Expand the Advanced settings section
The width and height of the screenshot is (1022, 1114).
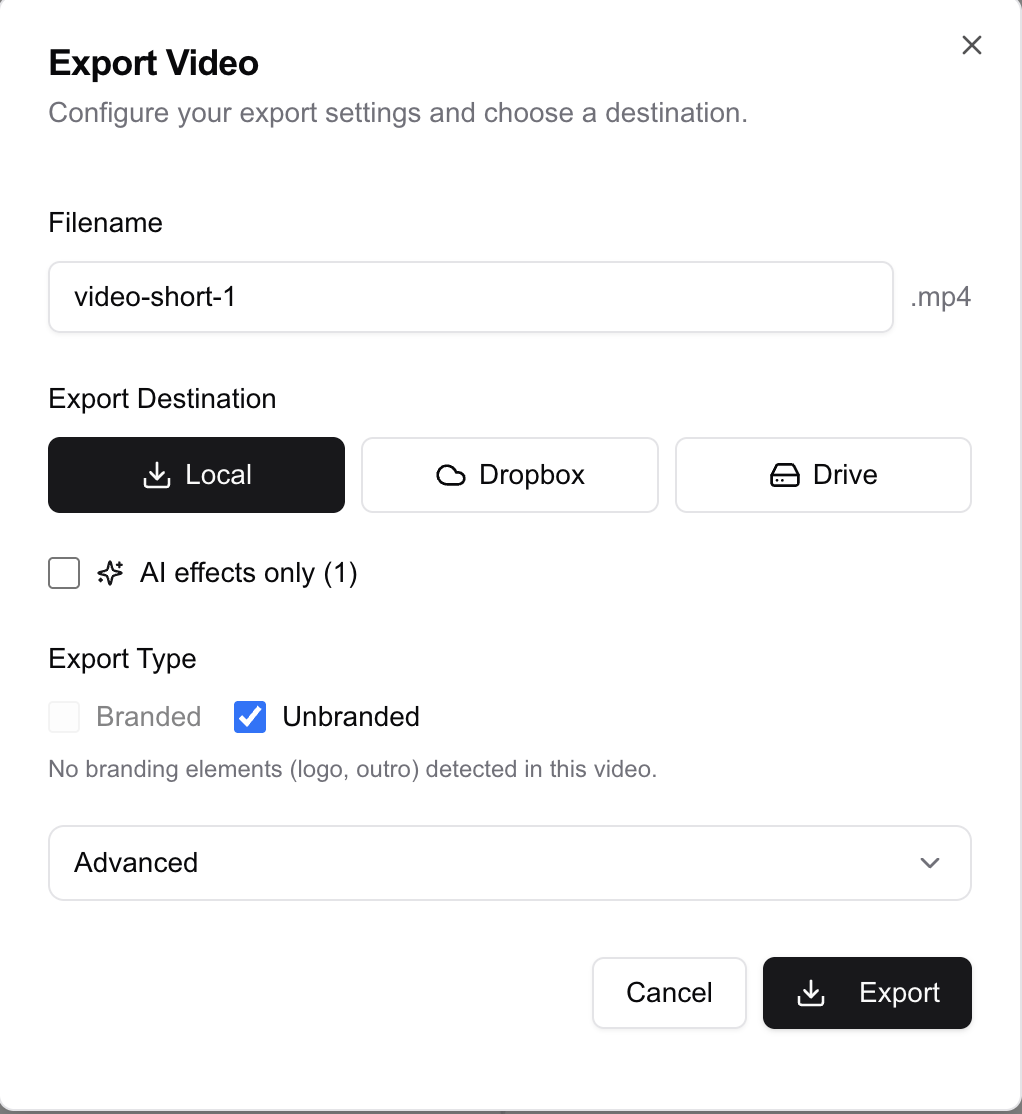click(509, 862)
